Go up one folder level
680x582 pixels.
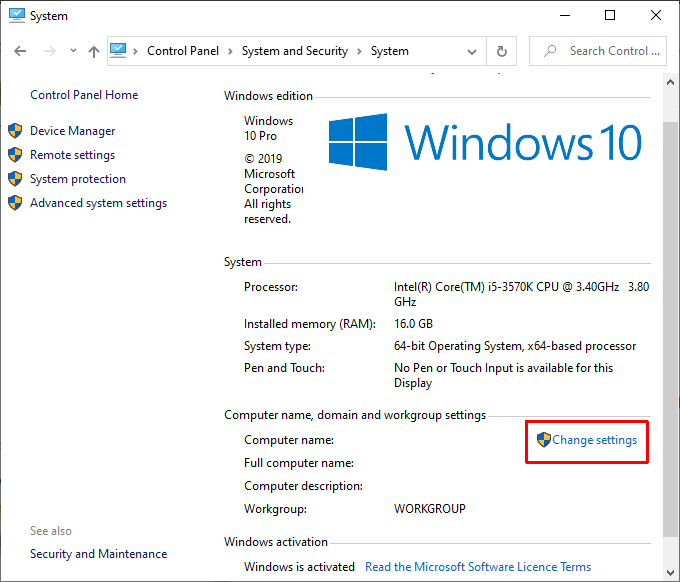[x=94, y=51]
